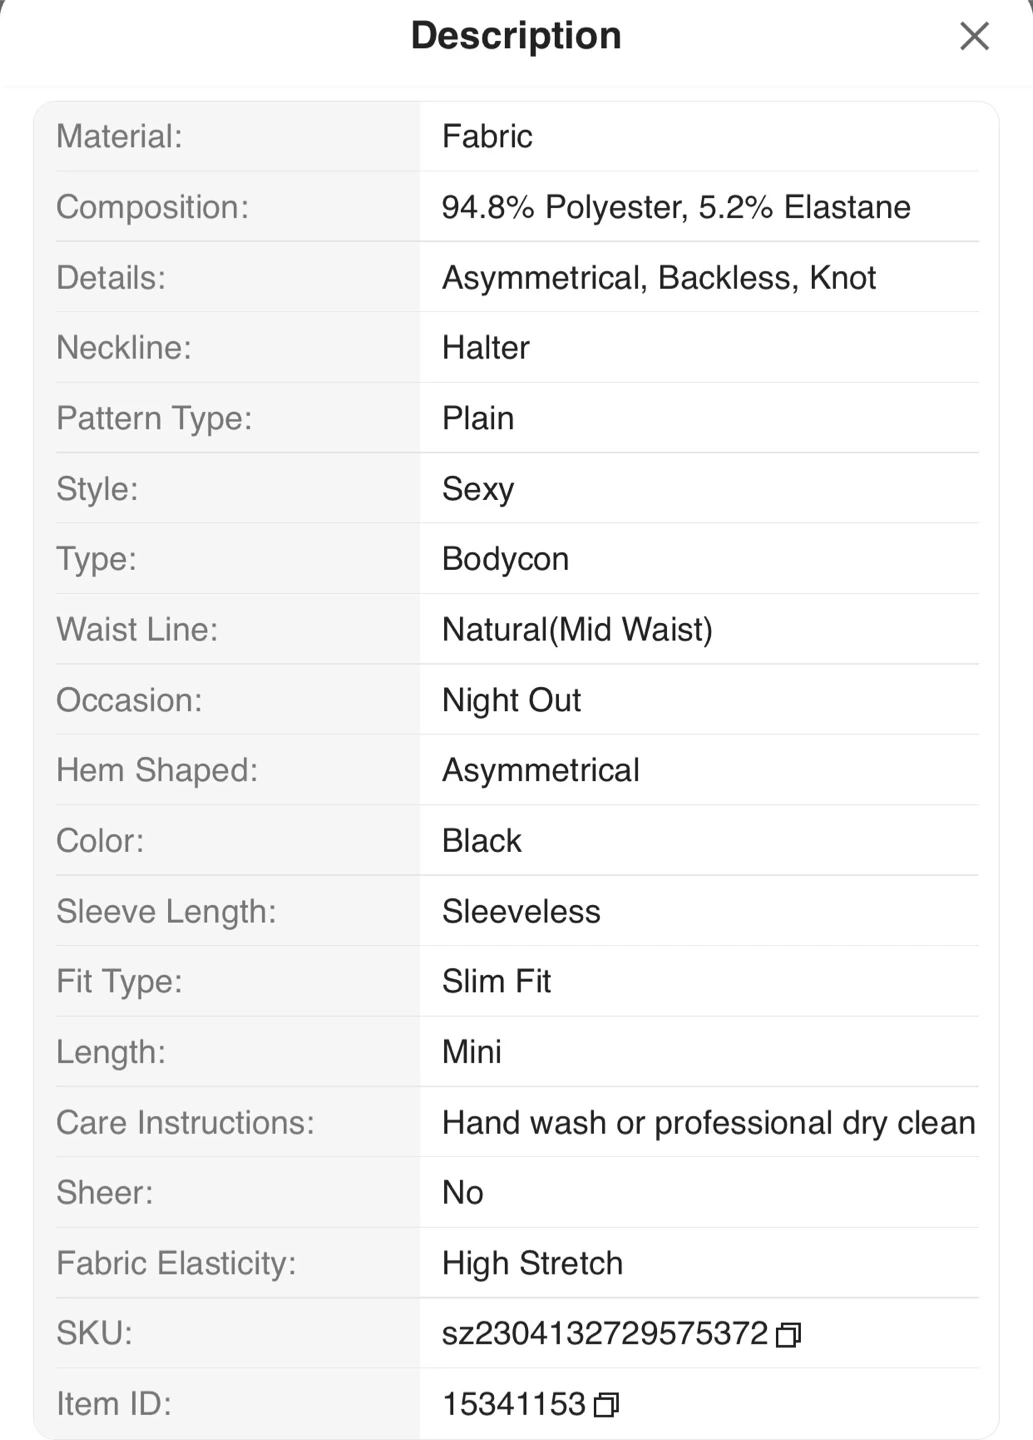
Task: Close the Description panel
Action: point(973,37)
